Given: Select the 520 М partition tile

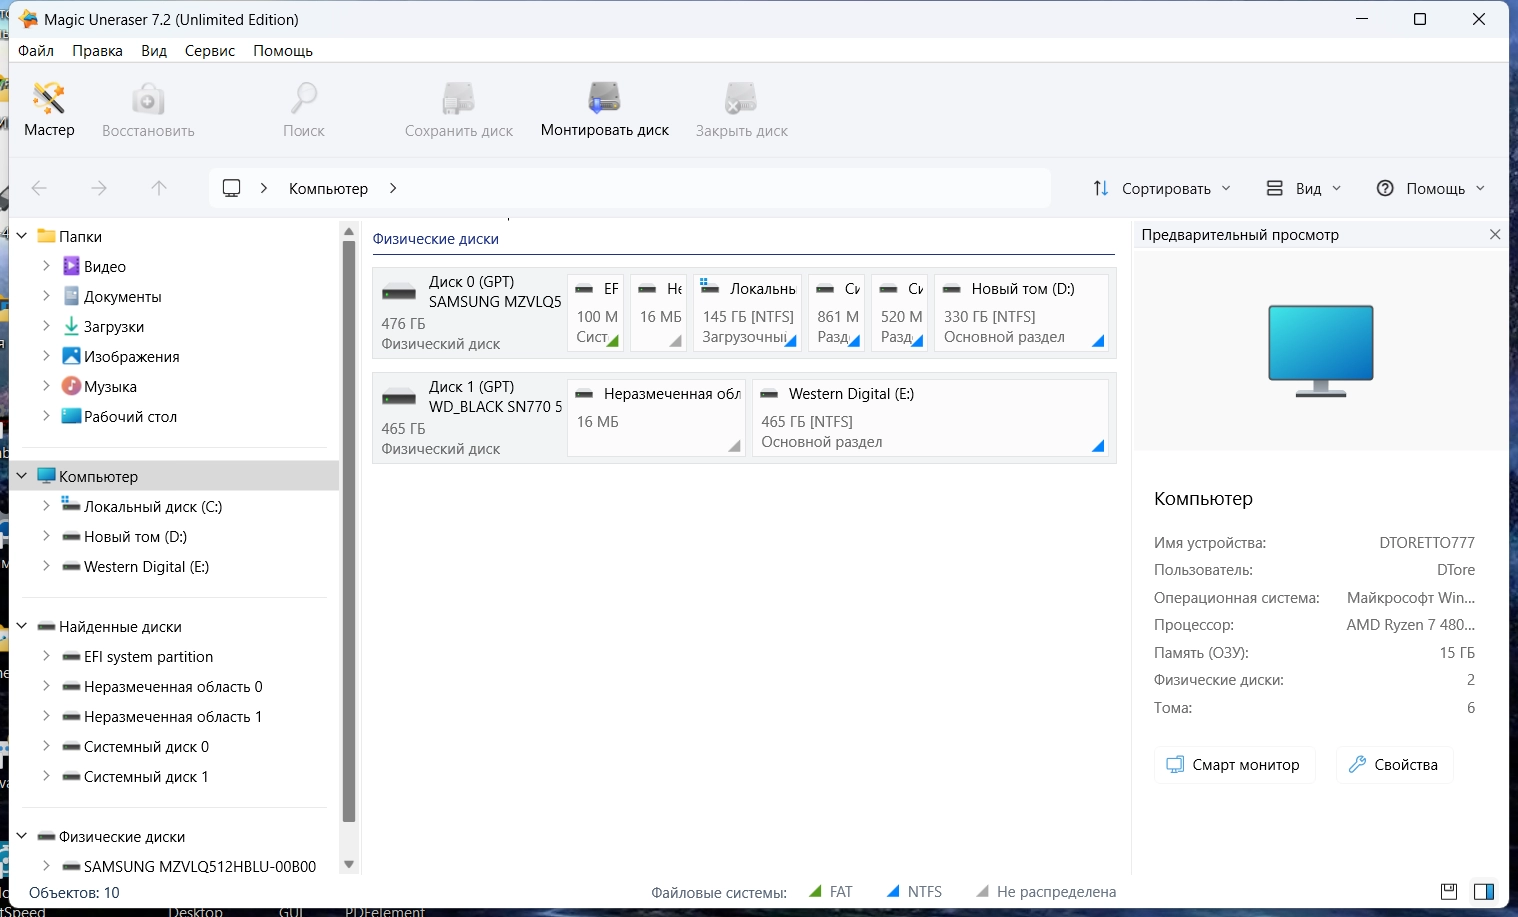Looking at the screenshot, I should pyautogui.click(x=900, y=313).
